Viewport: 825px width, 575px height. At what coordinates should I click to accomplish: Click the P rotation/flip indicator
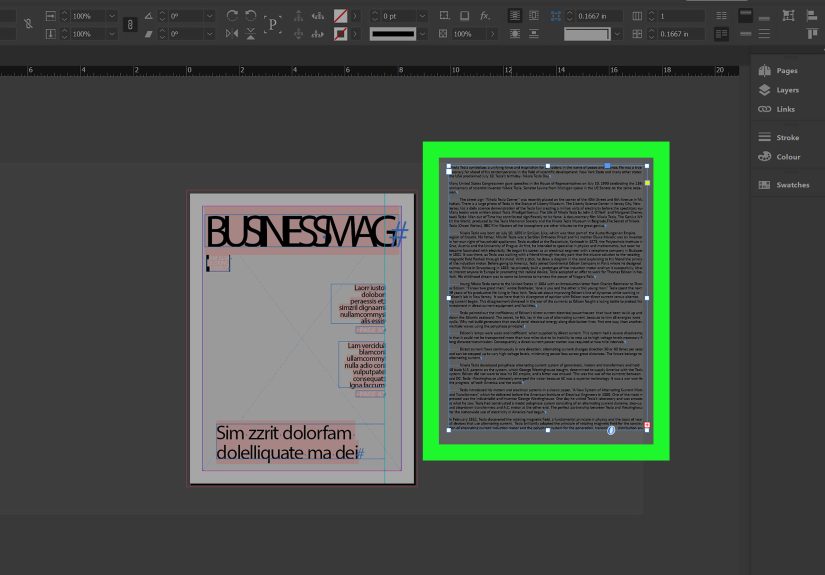(273, 24)
